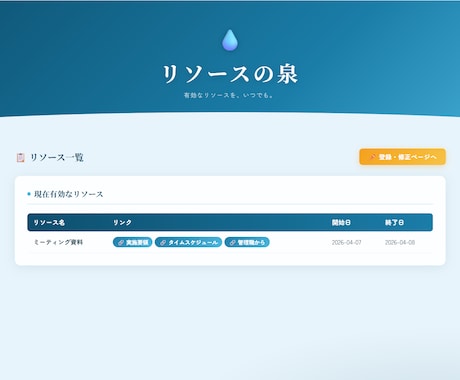
Task: Click the start date 2026-04-07
Action: click(x=346, y=242)
